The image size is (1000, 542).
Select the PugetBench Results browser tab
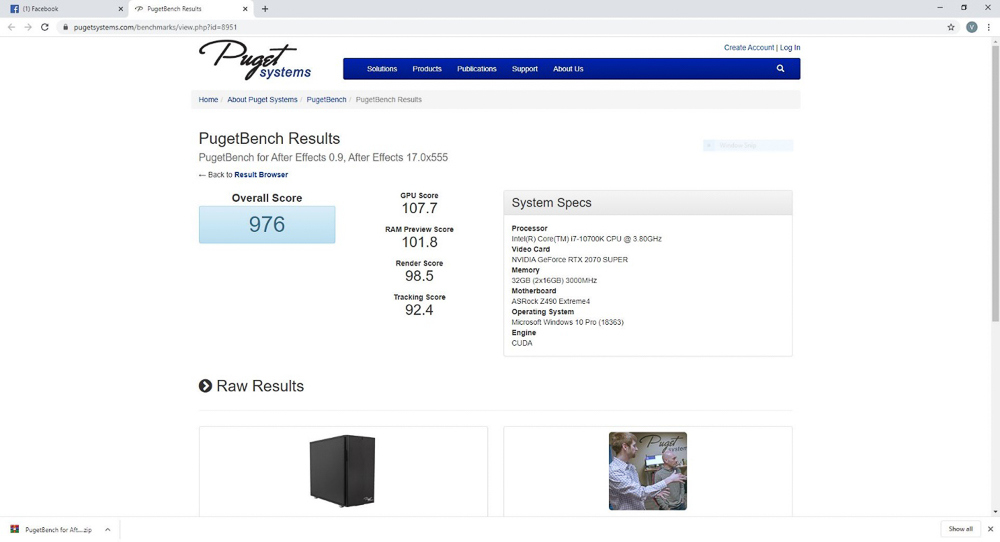click(x=190, y=9)
